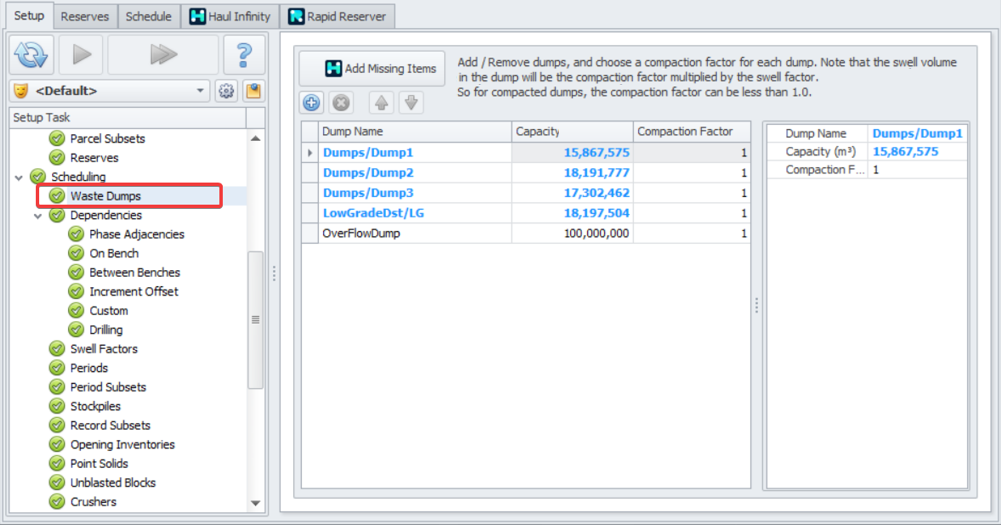Select the Dumps/Dump3 row
The image size is (1001, 525).
pos(526,193)
